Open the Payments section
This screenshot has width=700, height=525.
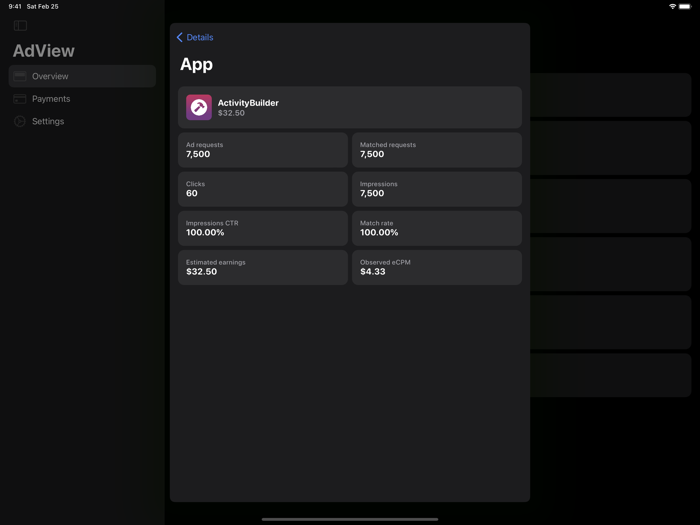tap(82, 99)
